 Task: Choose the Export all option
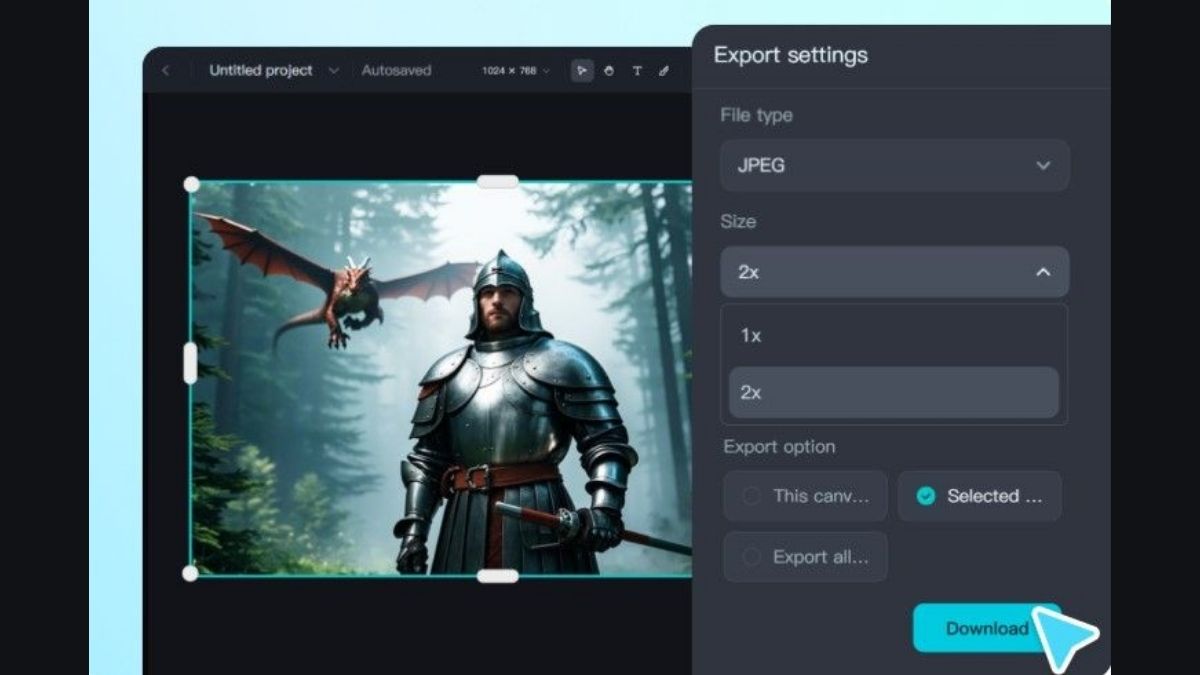pos(805,557)
